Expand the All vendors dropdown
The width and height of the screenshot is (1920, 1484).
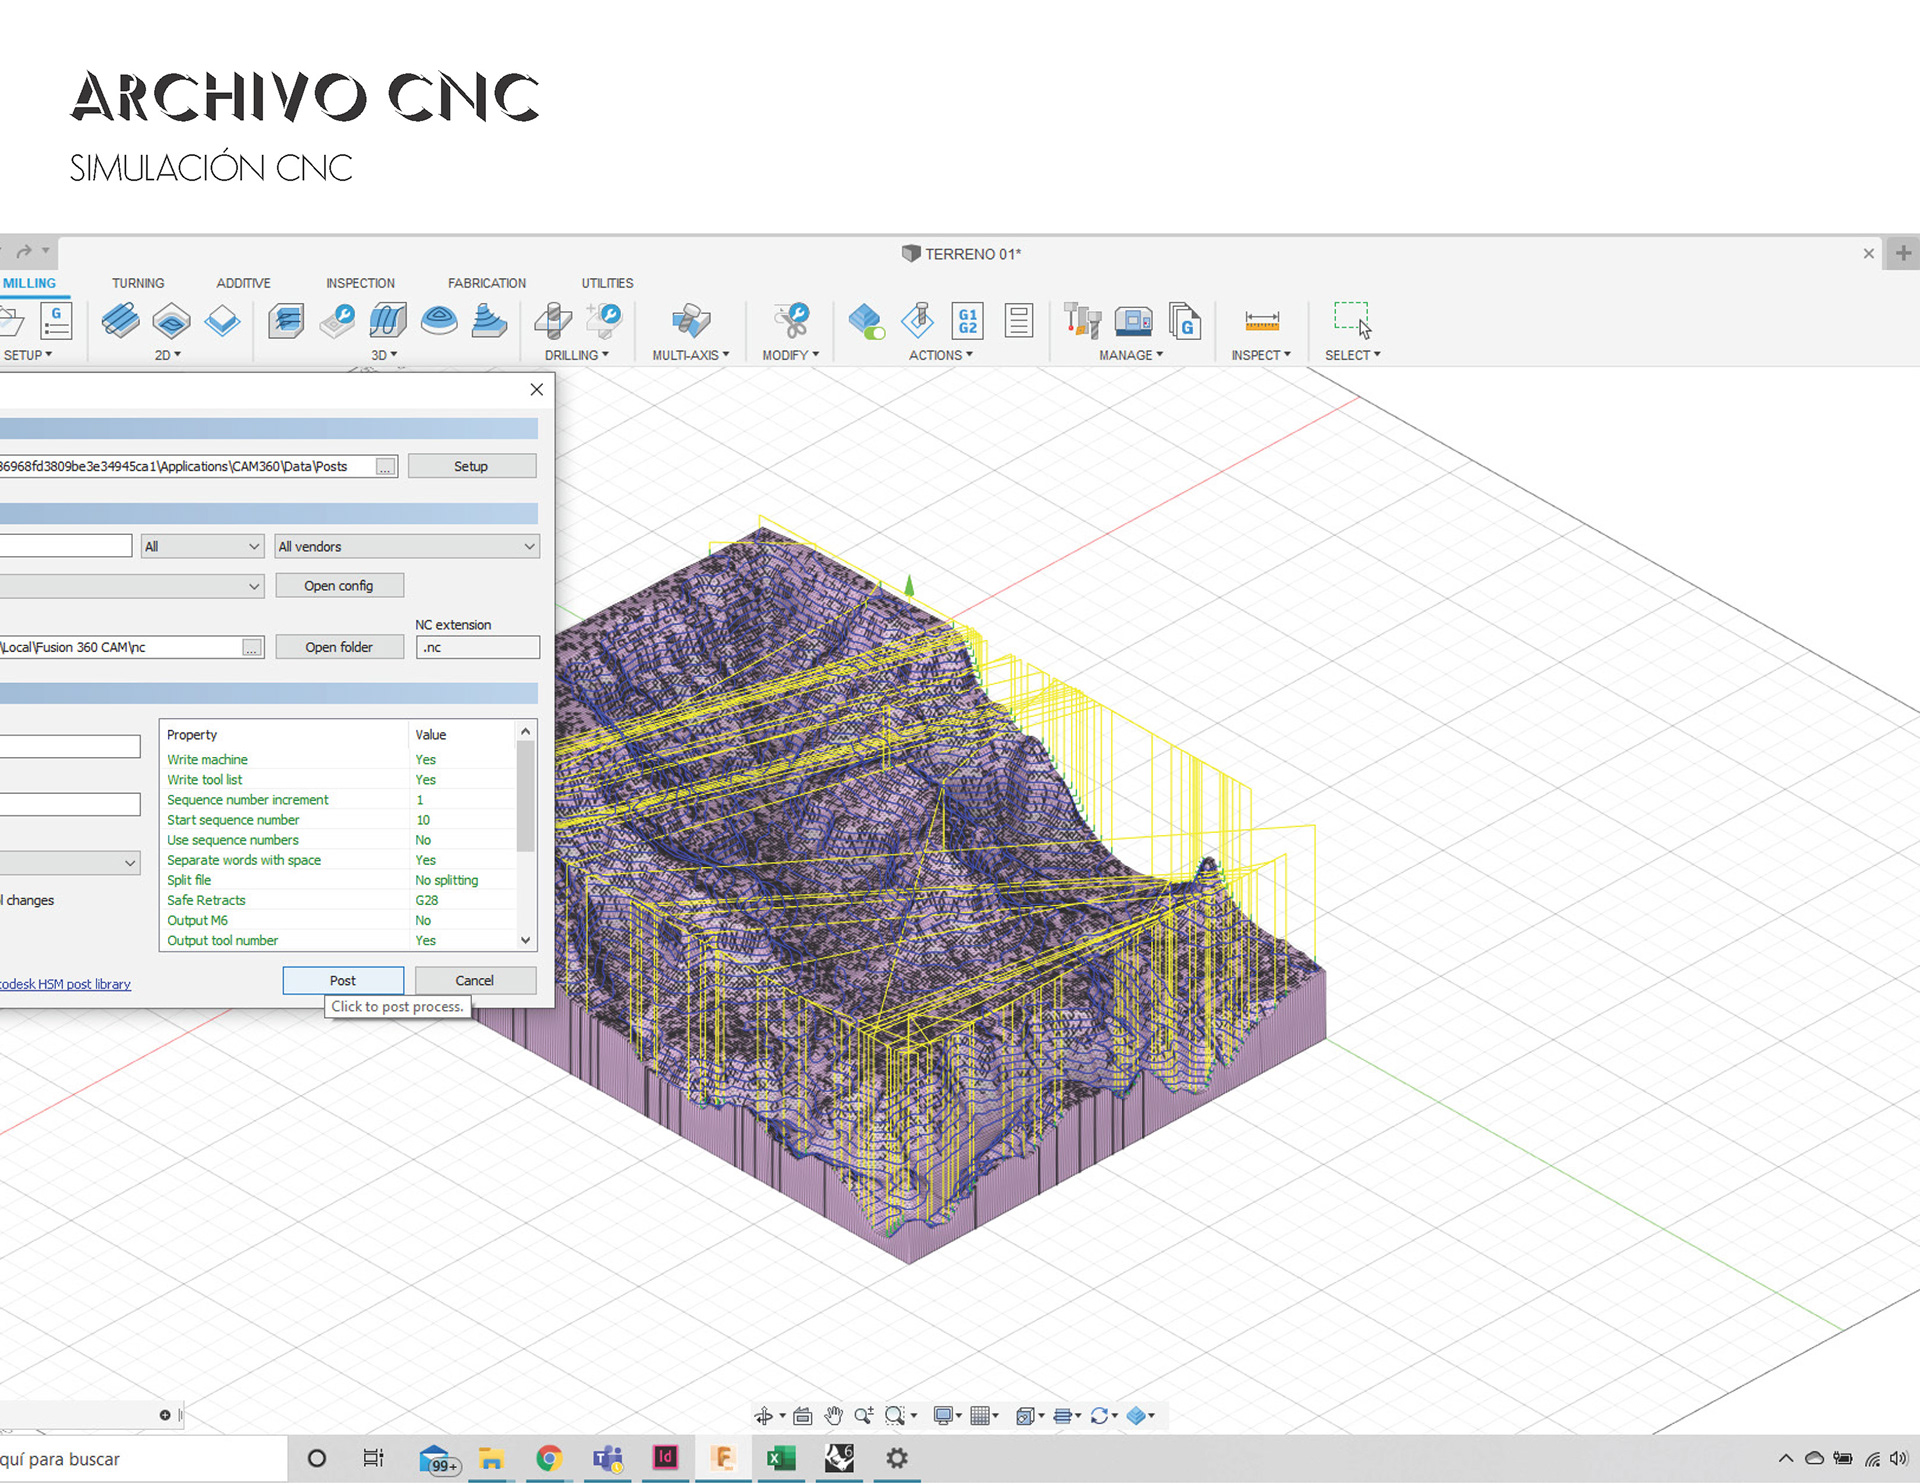pyautogui.click(x=406, y=547)
